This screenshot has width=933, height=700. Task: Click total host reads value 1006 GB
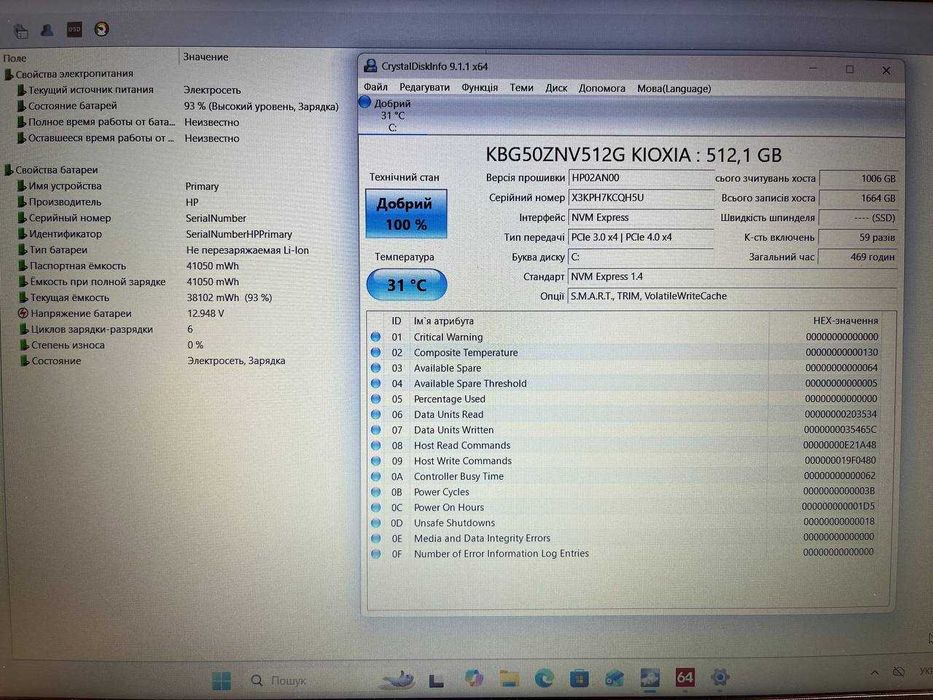coord(858,178)
